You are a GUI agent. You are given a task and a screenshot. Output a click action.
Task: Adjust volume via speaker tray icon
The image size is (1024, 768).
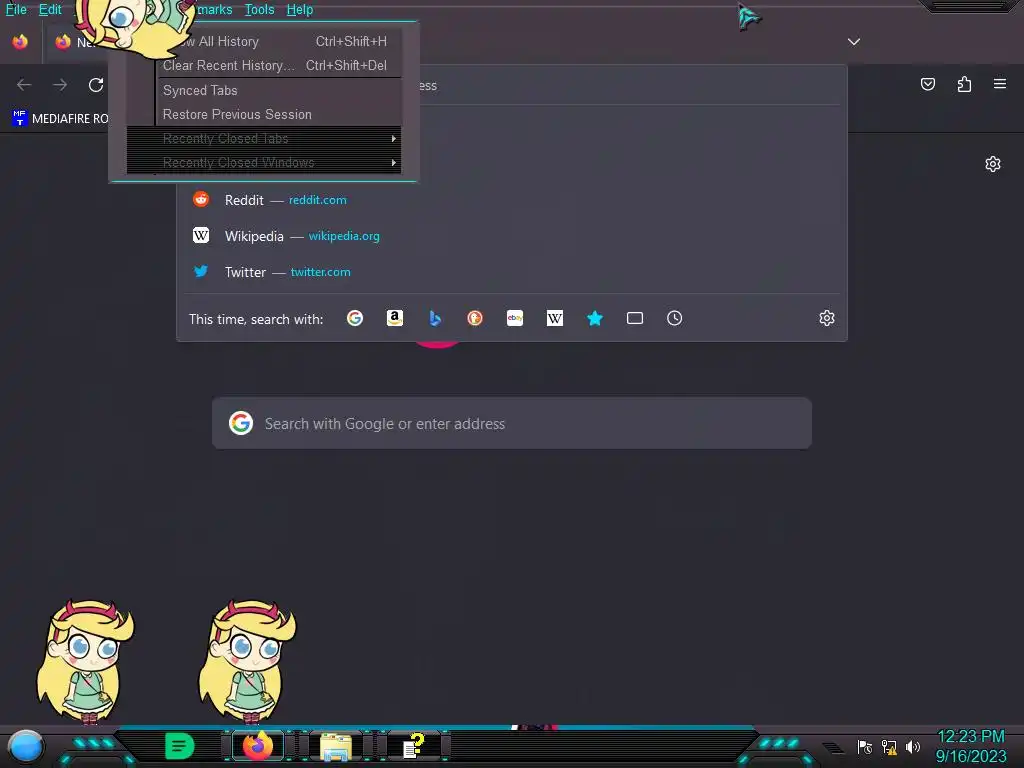[913, 746]
